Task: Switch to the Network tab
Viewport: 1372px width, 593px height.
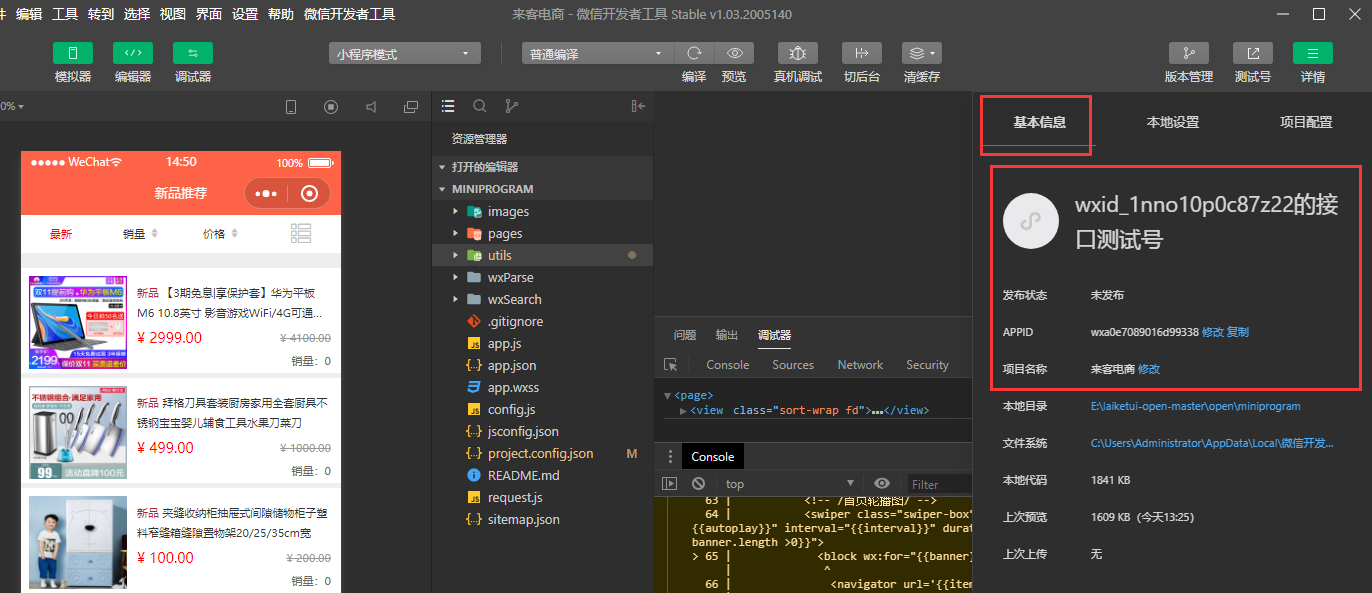Action: [860, 365]
